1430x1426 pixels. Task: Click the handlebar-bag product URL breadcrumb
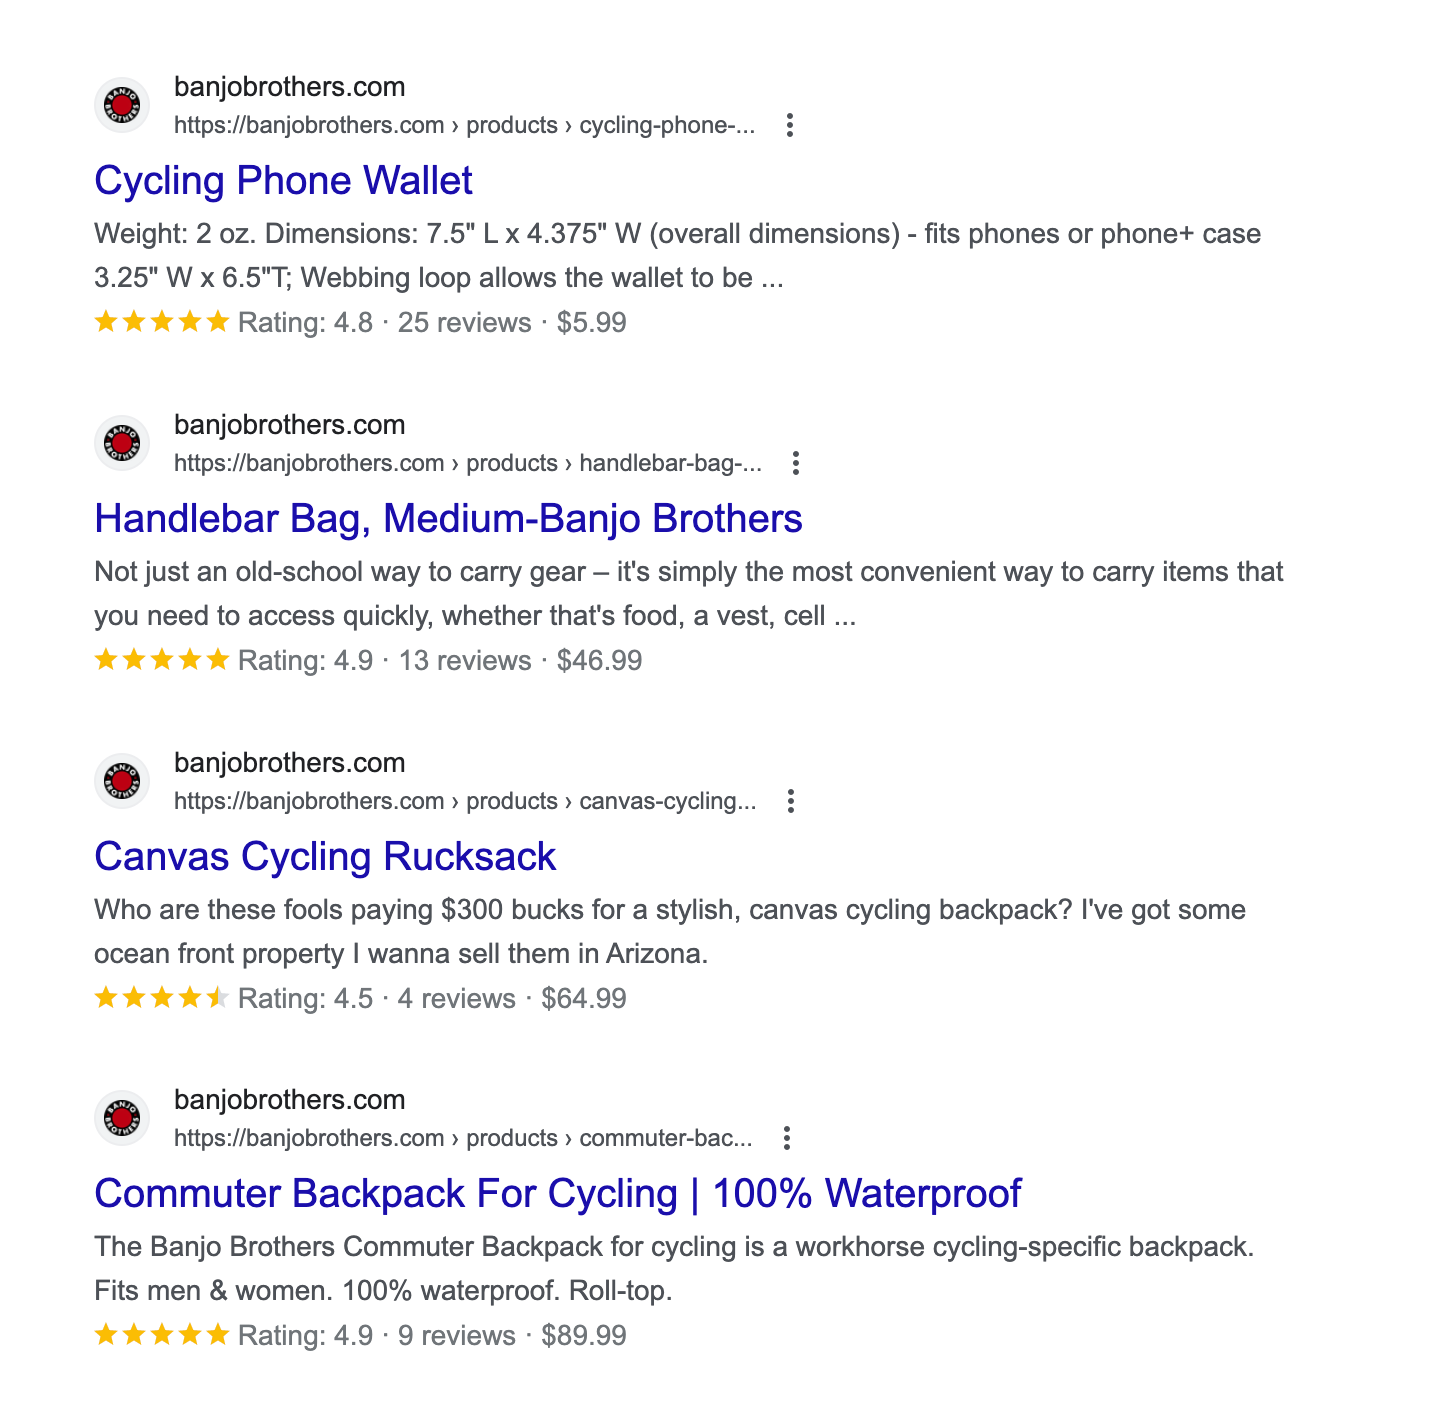click(468, 463)
